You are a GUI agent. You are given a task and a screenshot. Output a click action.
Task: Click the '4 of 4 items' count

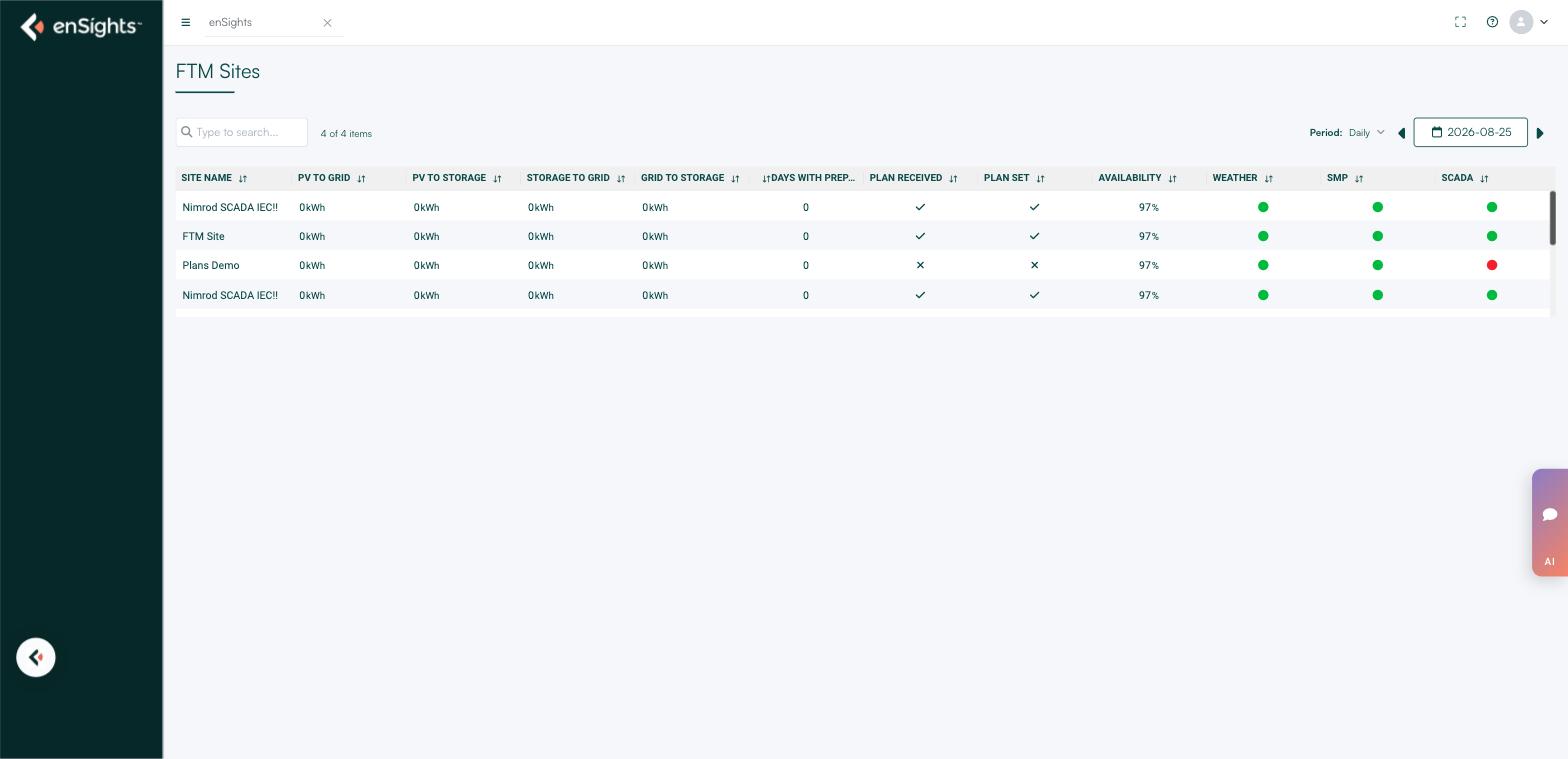pyautogui.click(x=346, y=134)
